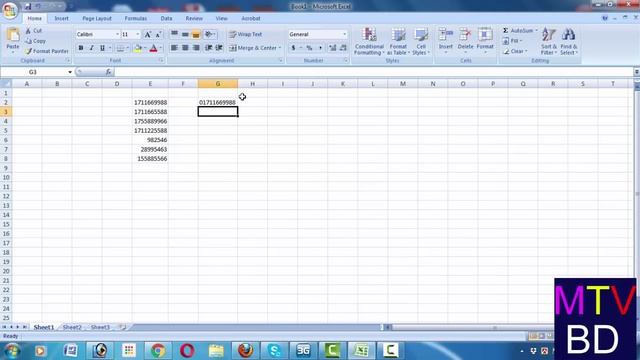Click the Insert Function fx icon
This screenshot has height=360, width=640.
pos(108,72)
